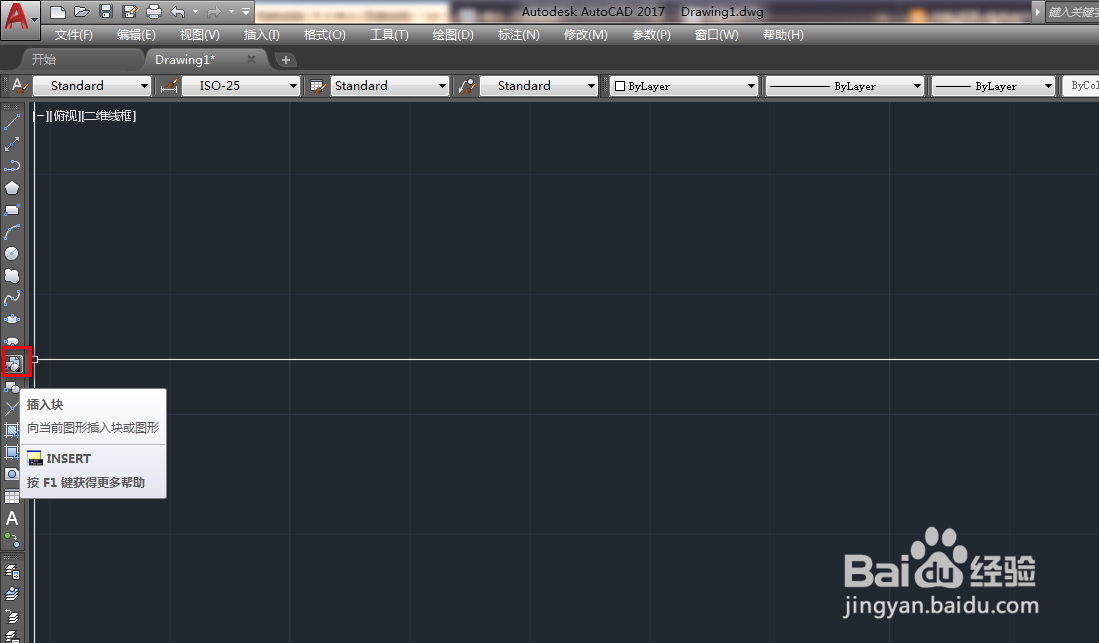Open the Dimension Style manager icon
1099x643 pixels.
169,86
